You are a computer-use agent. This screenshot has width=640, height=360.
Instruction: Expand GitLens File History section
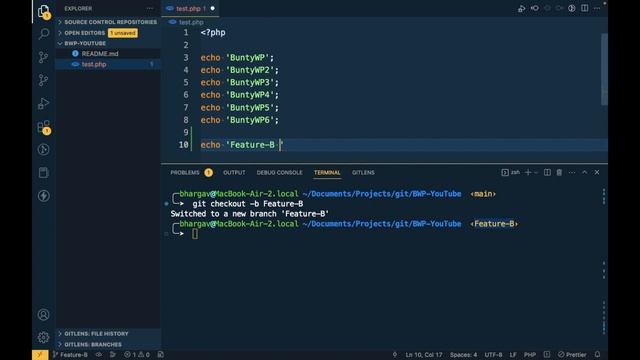click(x=108, y=334)
